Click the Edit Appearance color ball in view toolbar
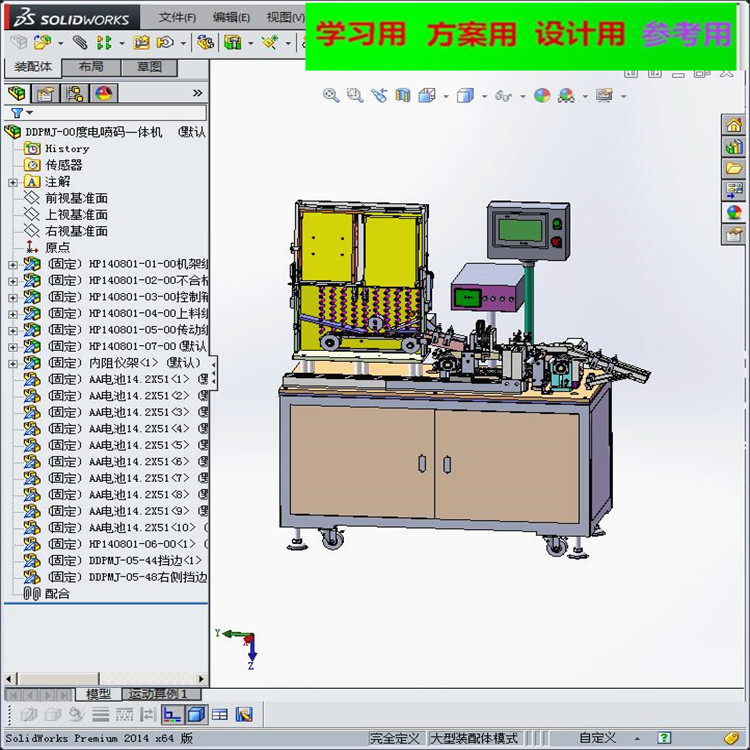Screen dimensions: 750x750 coord(542,95)
